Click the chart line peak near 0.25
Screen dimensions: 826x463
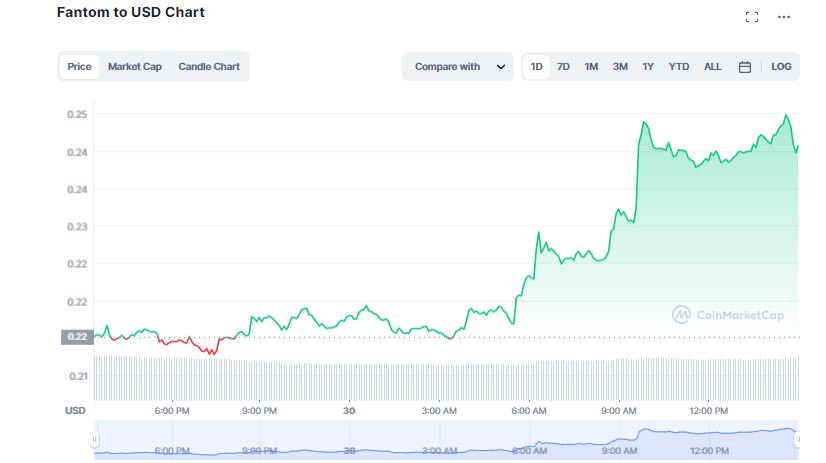pos(786,116)
